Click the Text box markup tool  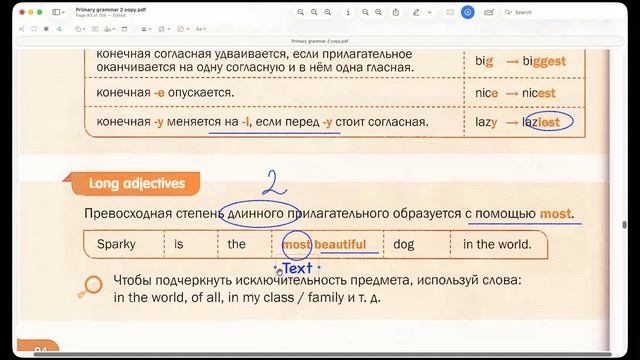[x=95, y=29]
